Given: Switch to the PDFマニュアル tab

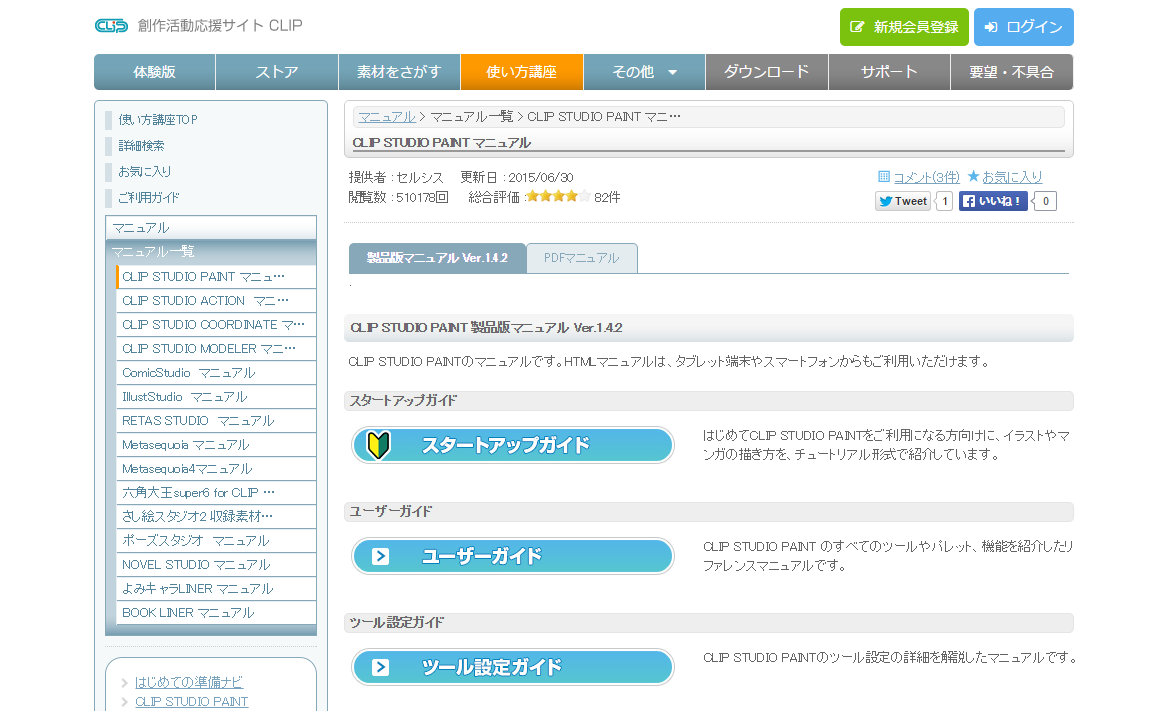Looking at the screenshot, I should pyautogui.click(x=581, y=258).
